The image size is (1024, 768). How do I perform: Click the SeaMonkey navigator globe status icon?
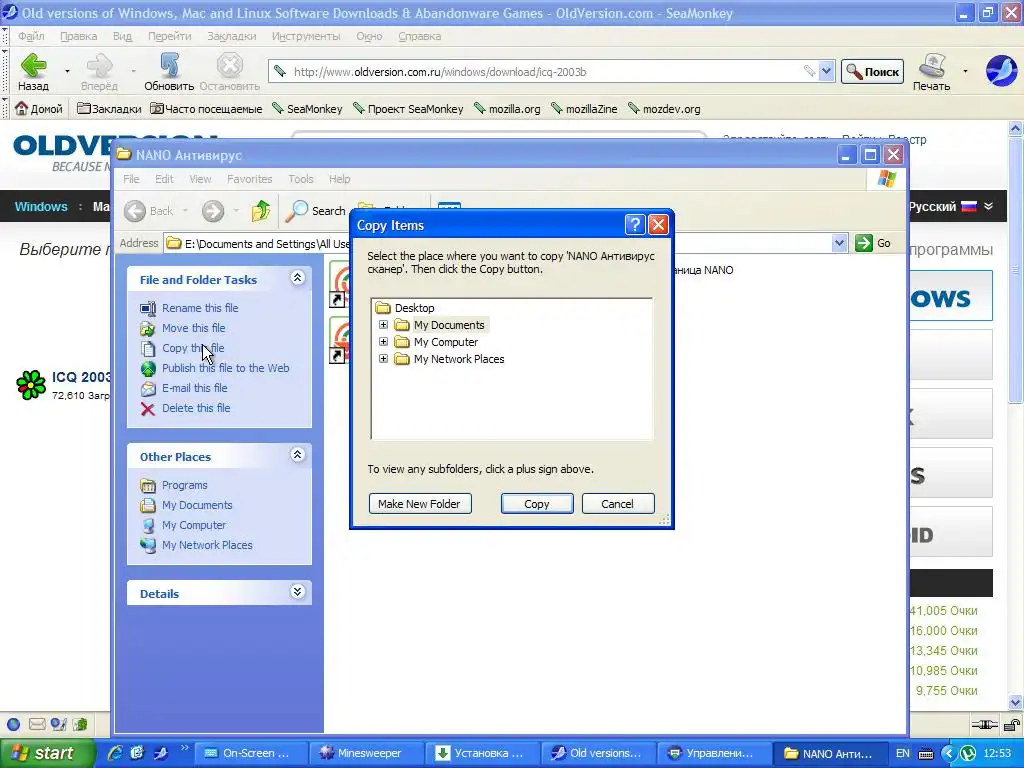click(14, 724)
